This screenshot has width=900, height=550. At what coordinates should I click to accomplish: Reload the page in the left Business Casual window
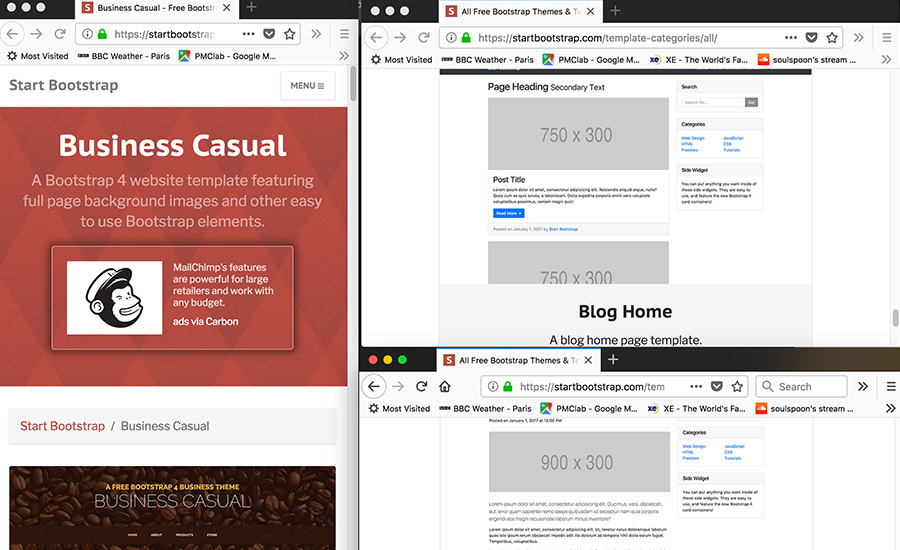(x=60, y=34)
